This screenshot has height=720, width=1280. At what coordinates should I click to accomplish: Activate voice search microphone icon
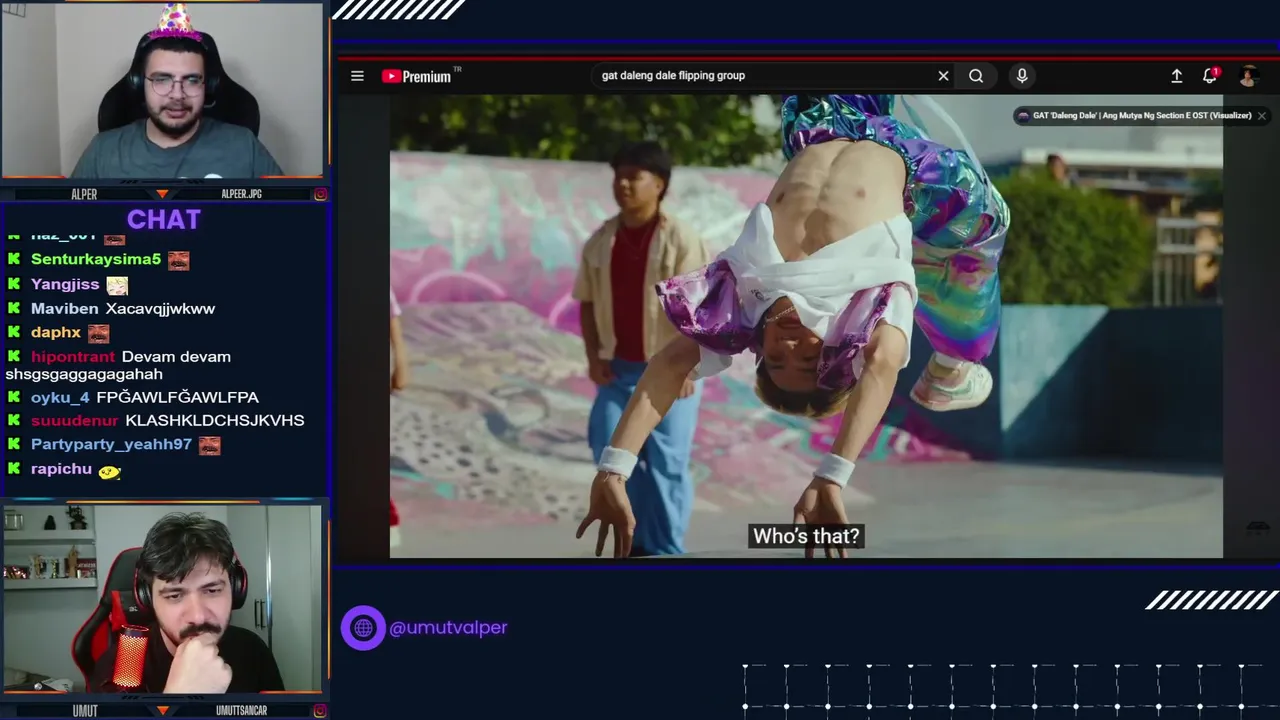pos(1022,76)
